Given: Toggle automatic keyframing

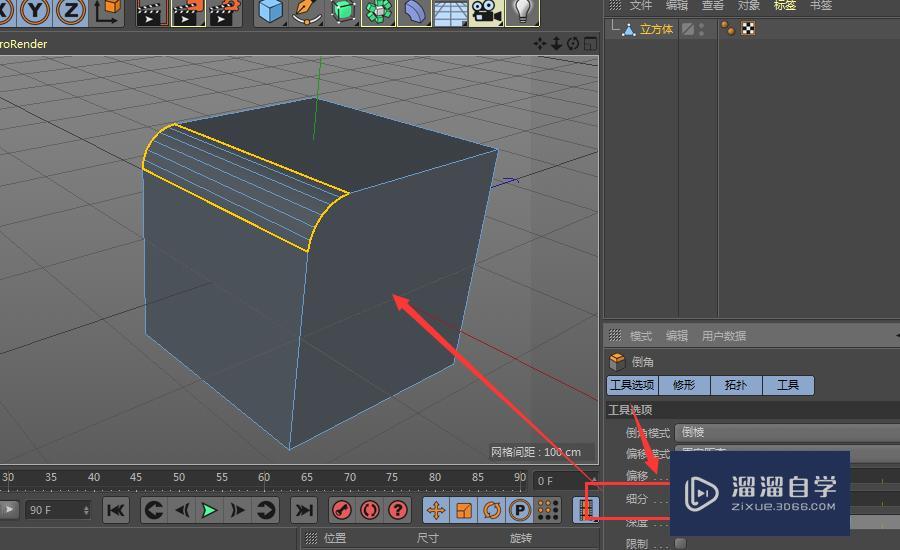Looking at the screenshot, I should (x=370, y=510).
